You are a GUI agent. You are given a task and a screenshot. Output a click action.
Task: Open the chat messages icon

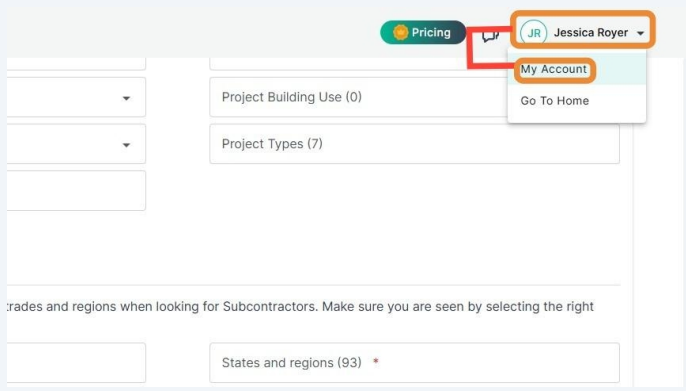[x=490, y=35]
